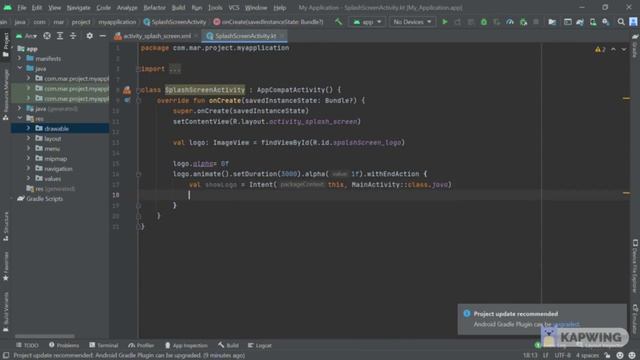Open the App Inspection tool window
The height and width of the screenshot is (360, 640).
pos(186,345)
